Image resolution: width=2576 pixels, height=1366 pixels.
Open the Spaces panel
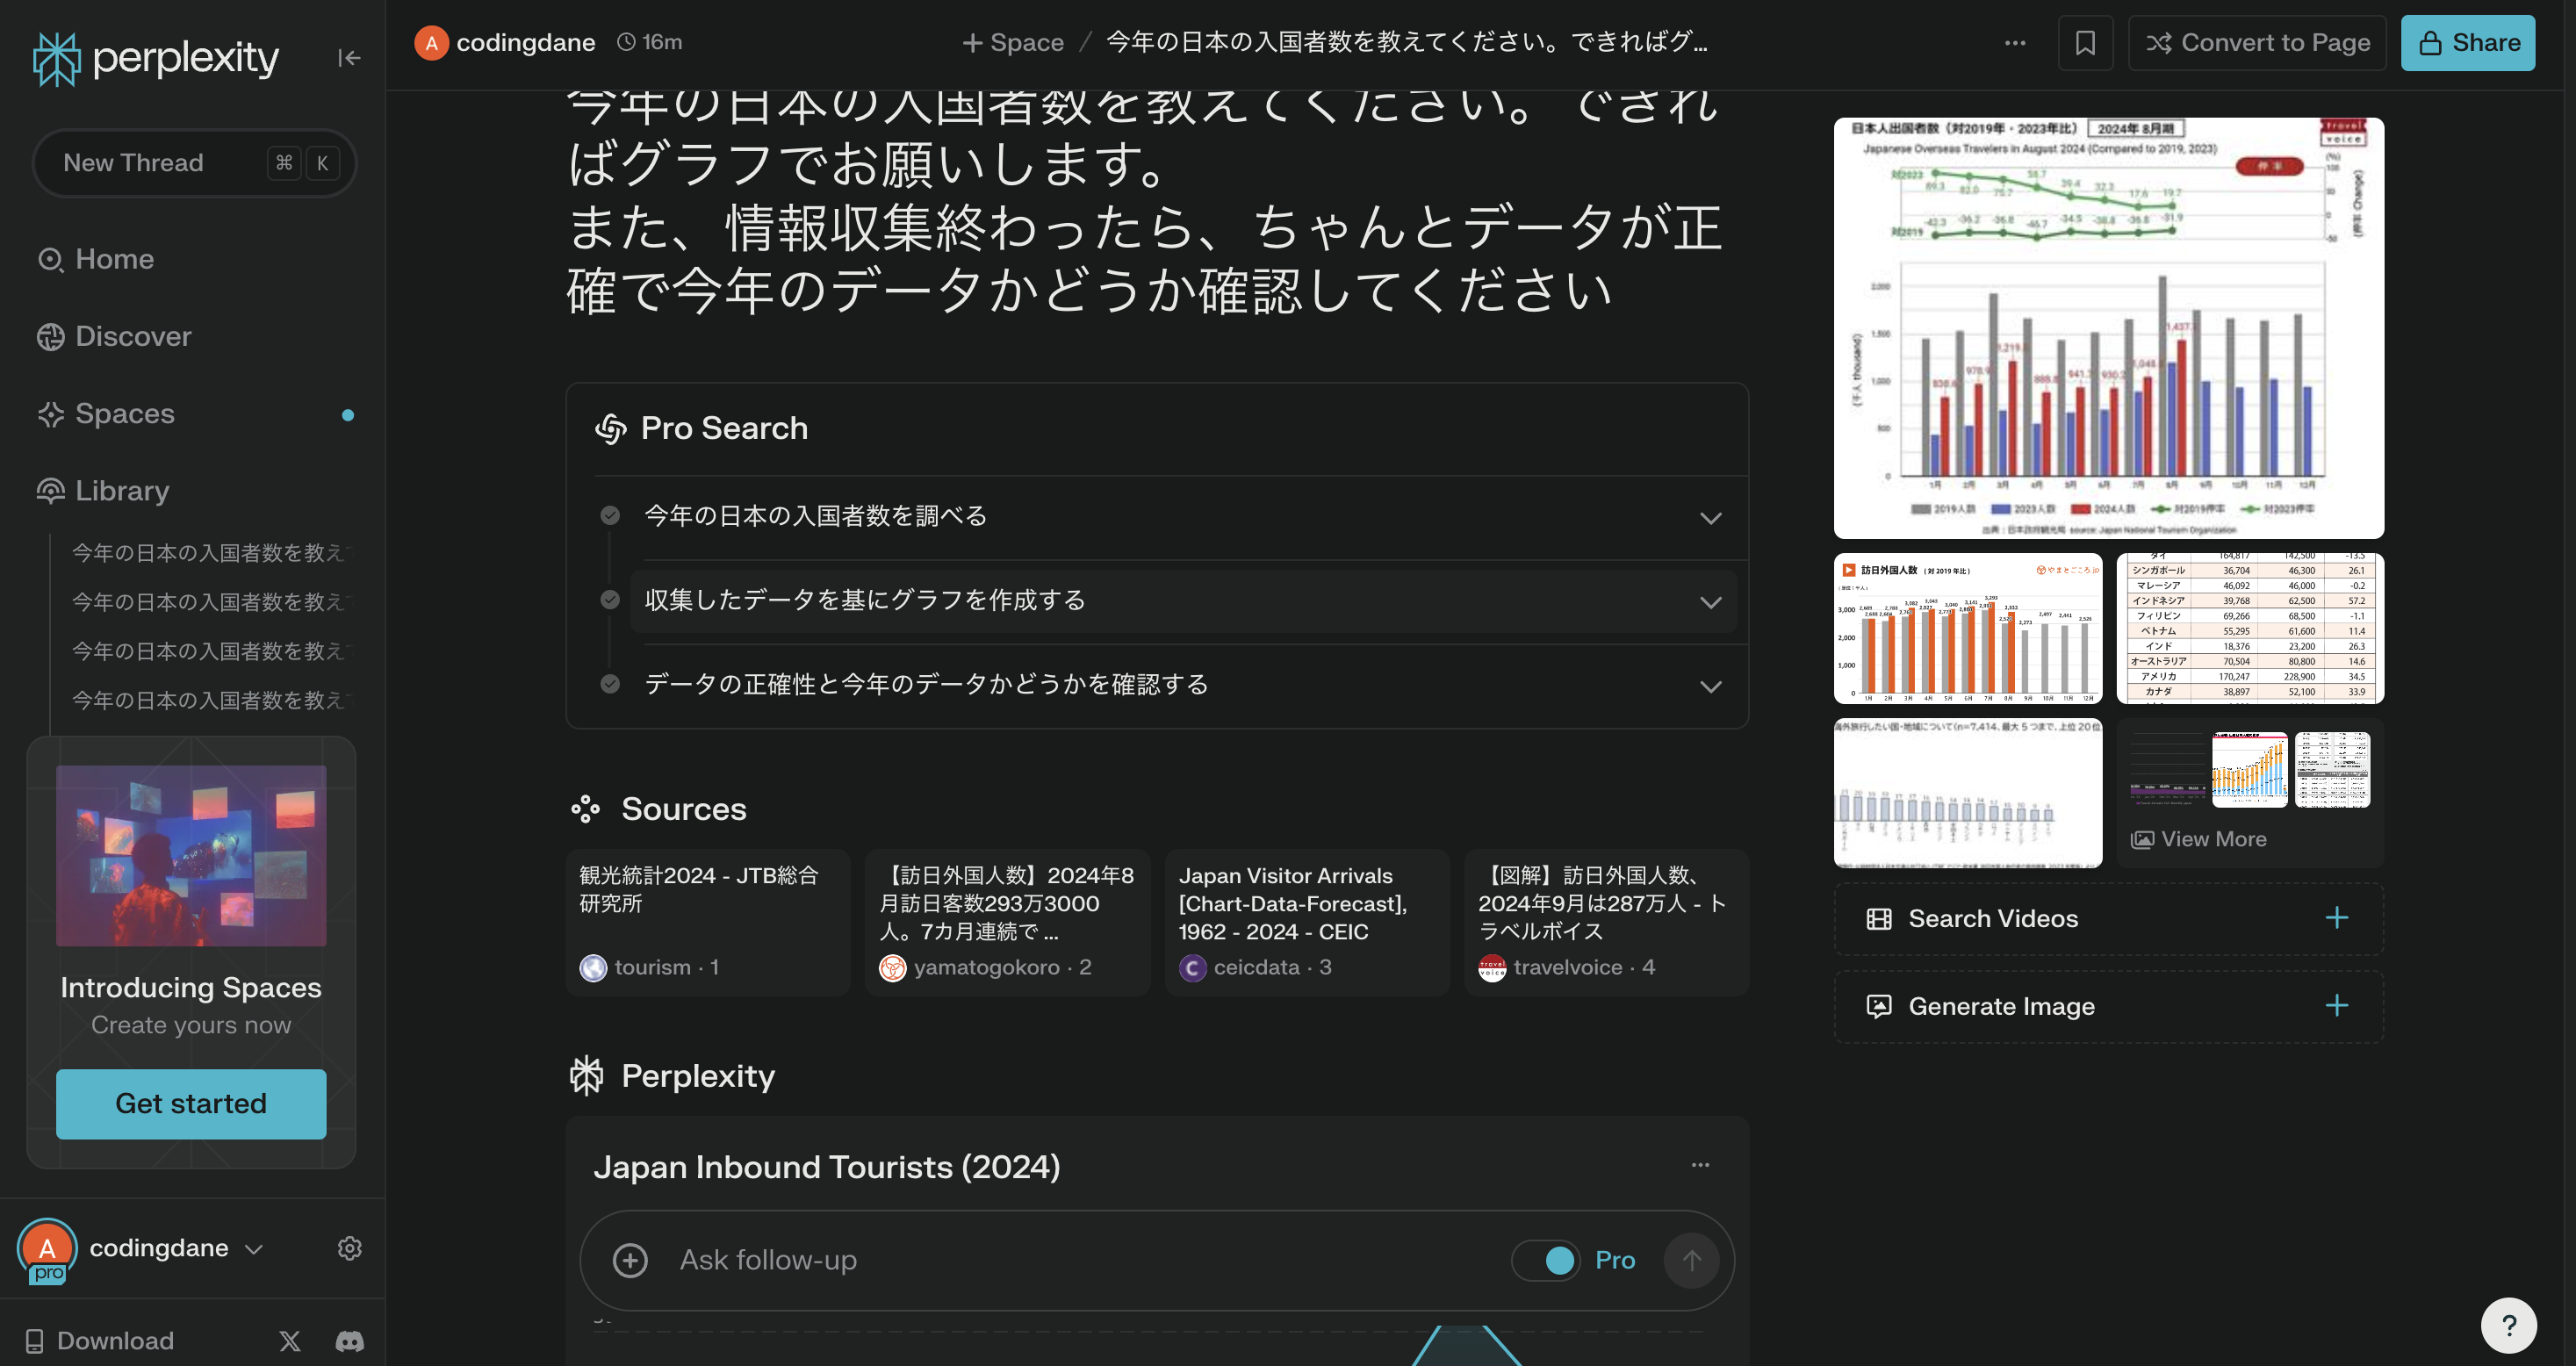[122, 413]
